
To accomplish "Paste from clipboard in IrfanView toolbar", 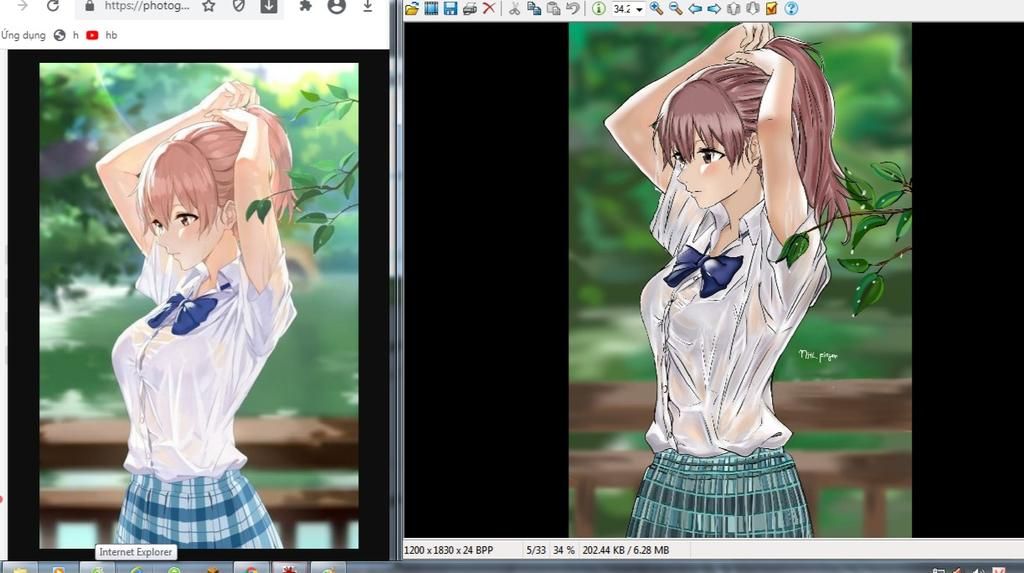I will click(553, 8).
